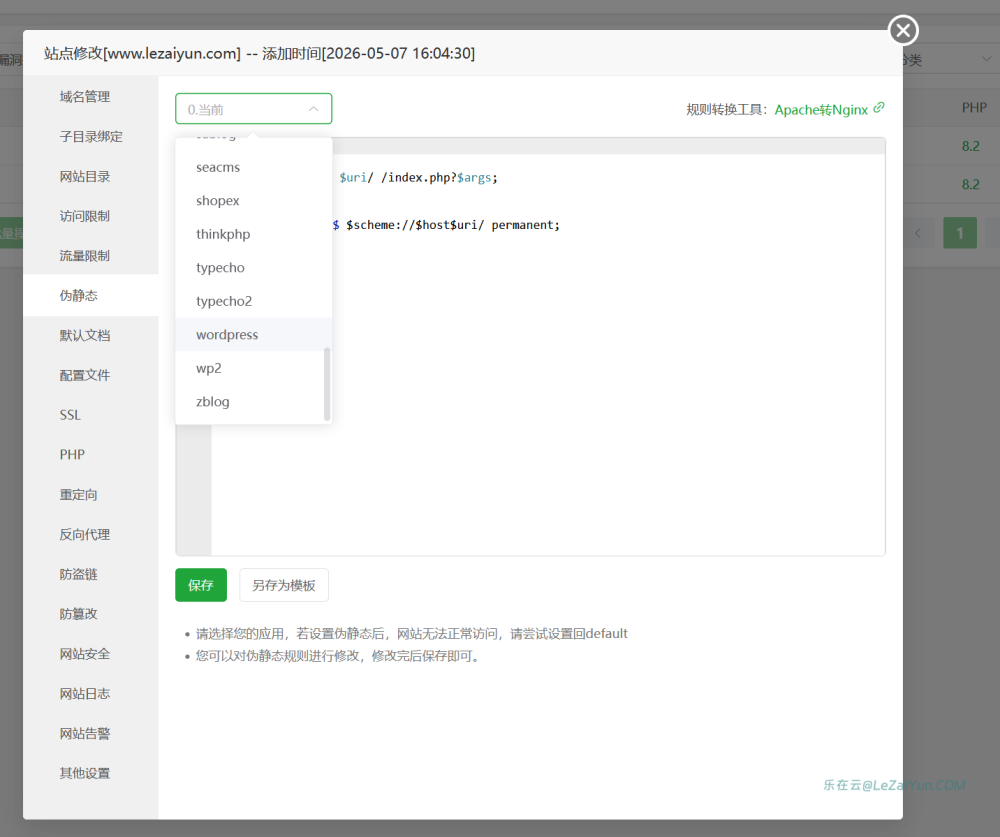
Task: Pick thinkphp rewrite rule
Action: pyautogui.click(x=253, y=234)
